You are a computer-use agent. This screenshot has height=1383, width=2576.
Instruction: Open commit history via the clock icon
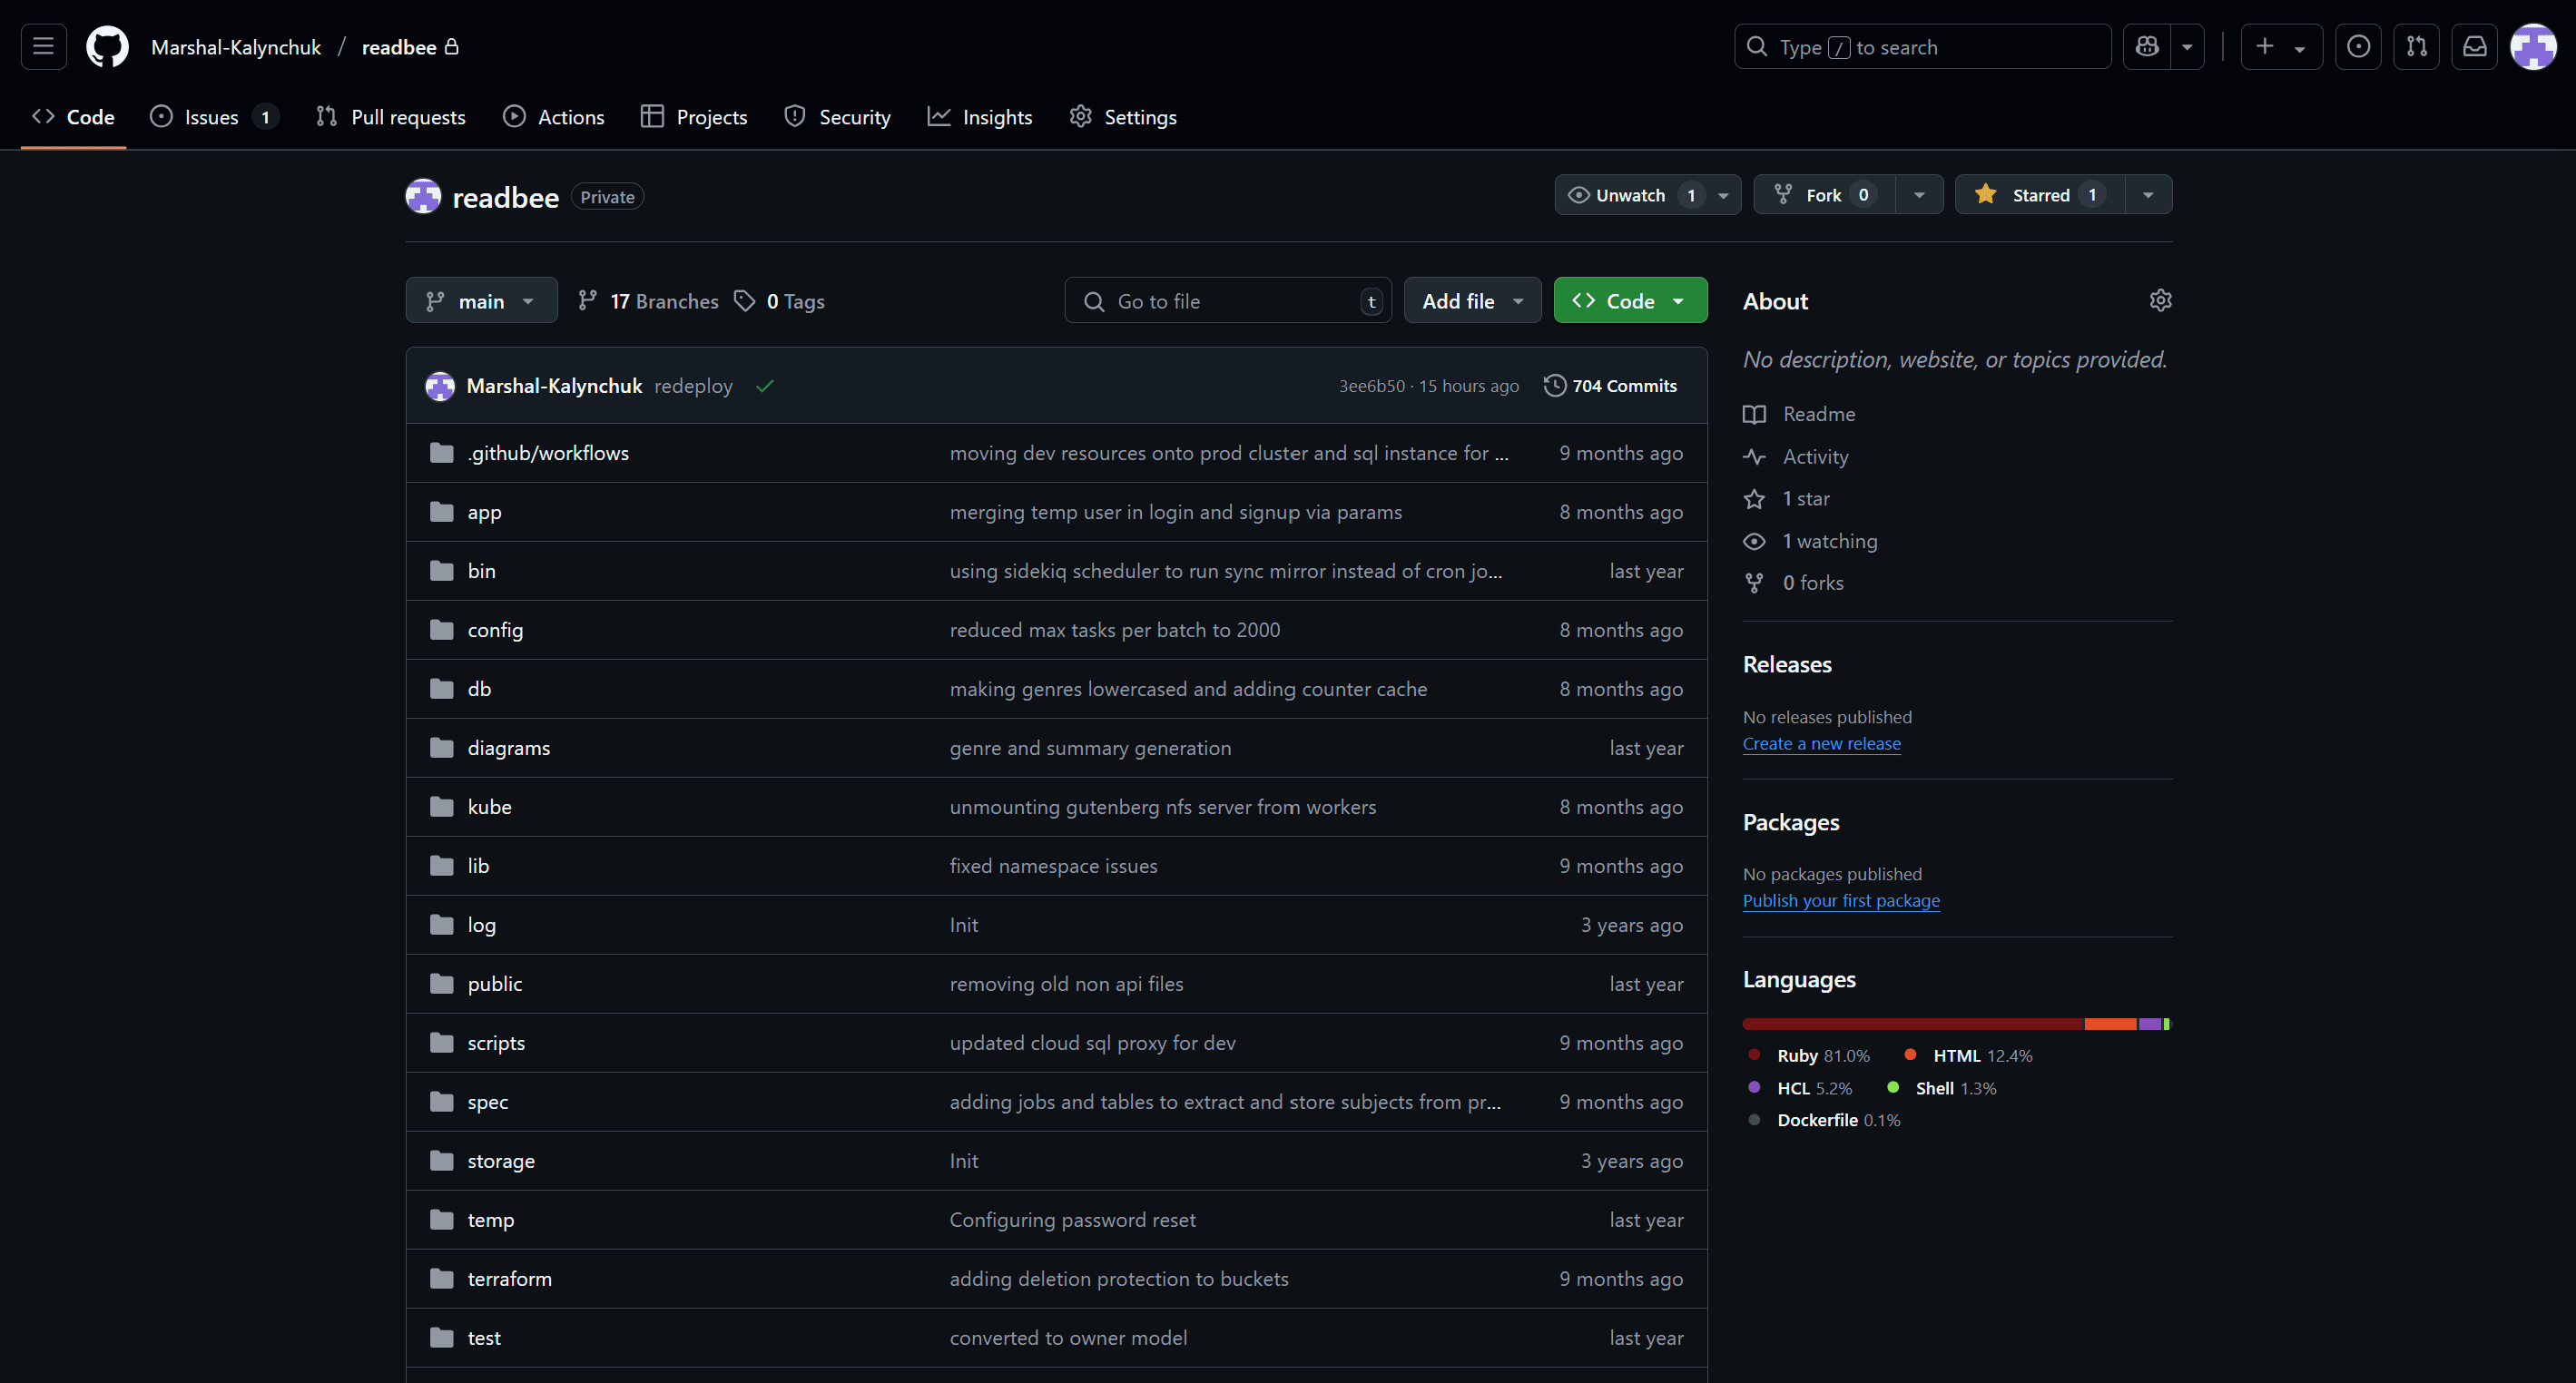[1554, 385]
